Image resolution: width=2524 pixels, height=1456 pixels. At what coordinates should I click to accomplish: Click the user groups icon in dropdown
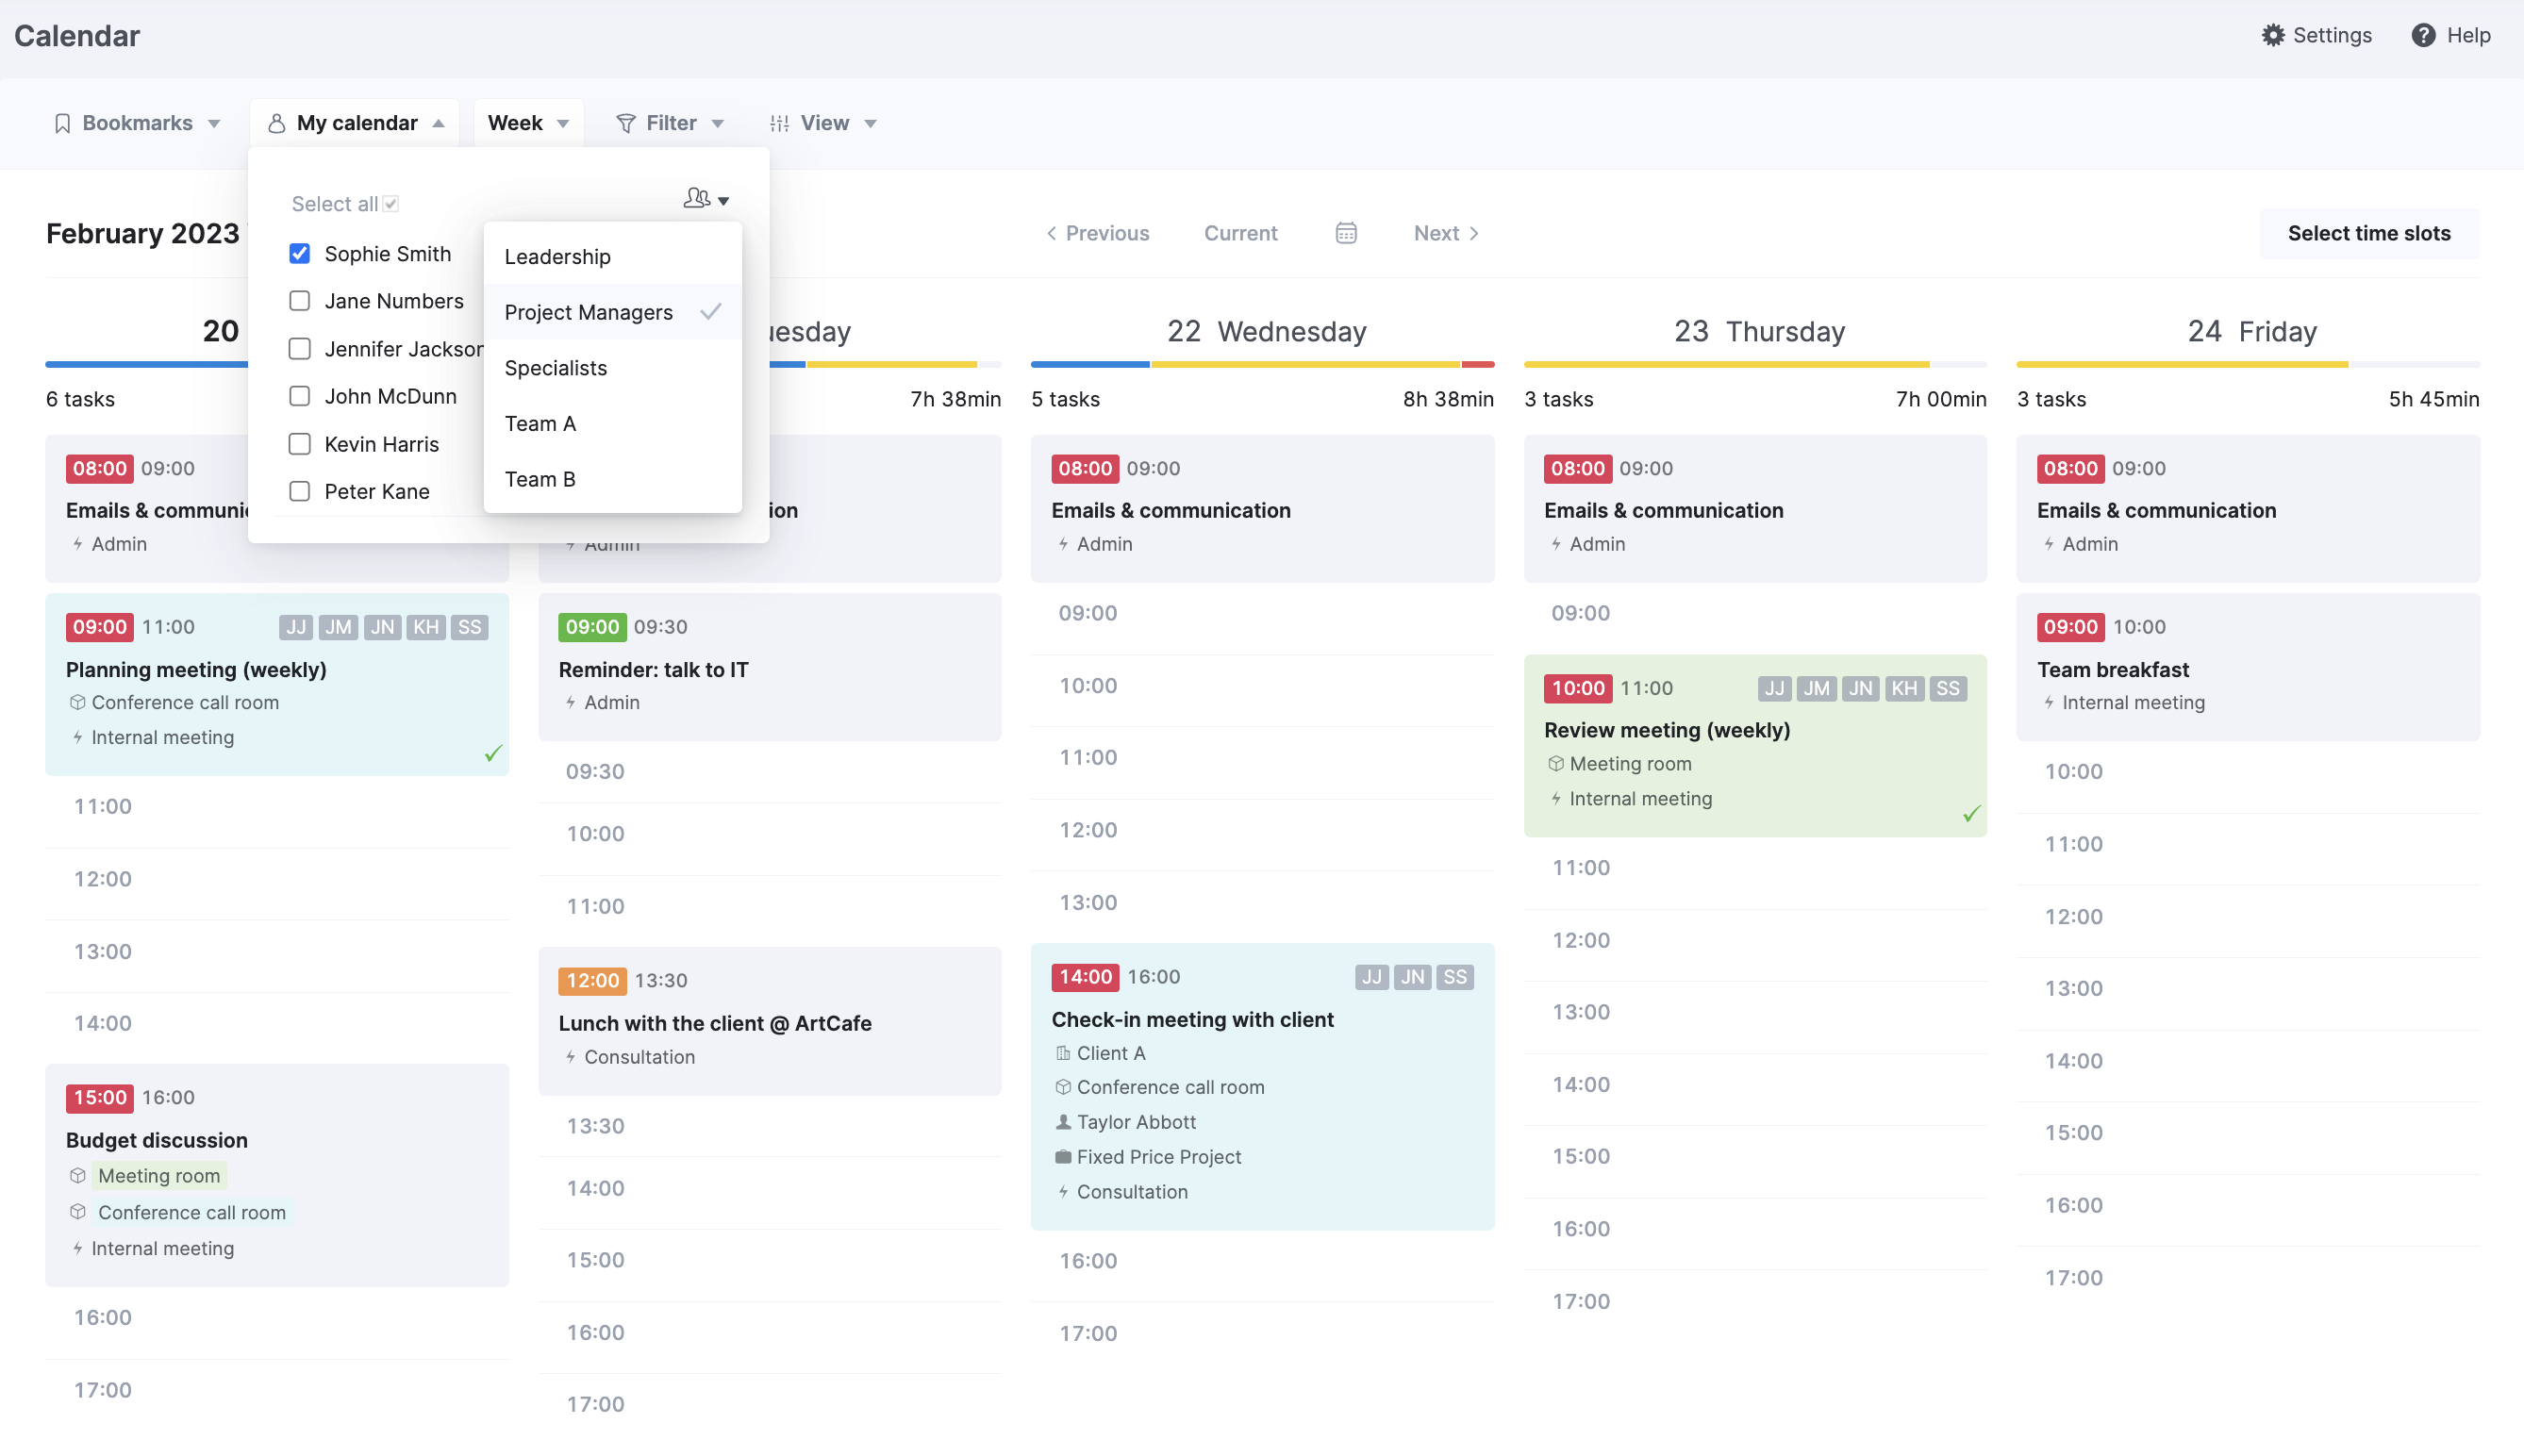point(697,198)
